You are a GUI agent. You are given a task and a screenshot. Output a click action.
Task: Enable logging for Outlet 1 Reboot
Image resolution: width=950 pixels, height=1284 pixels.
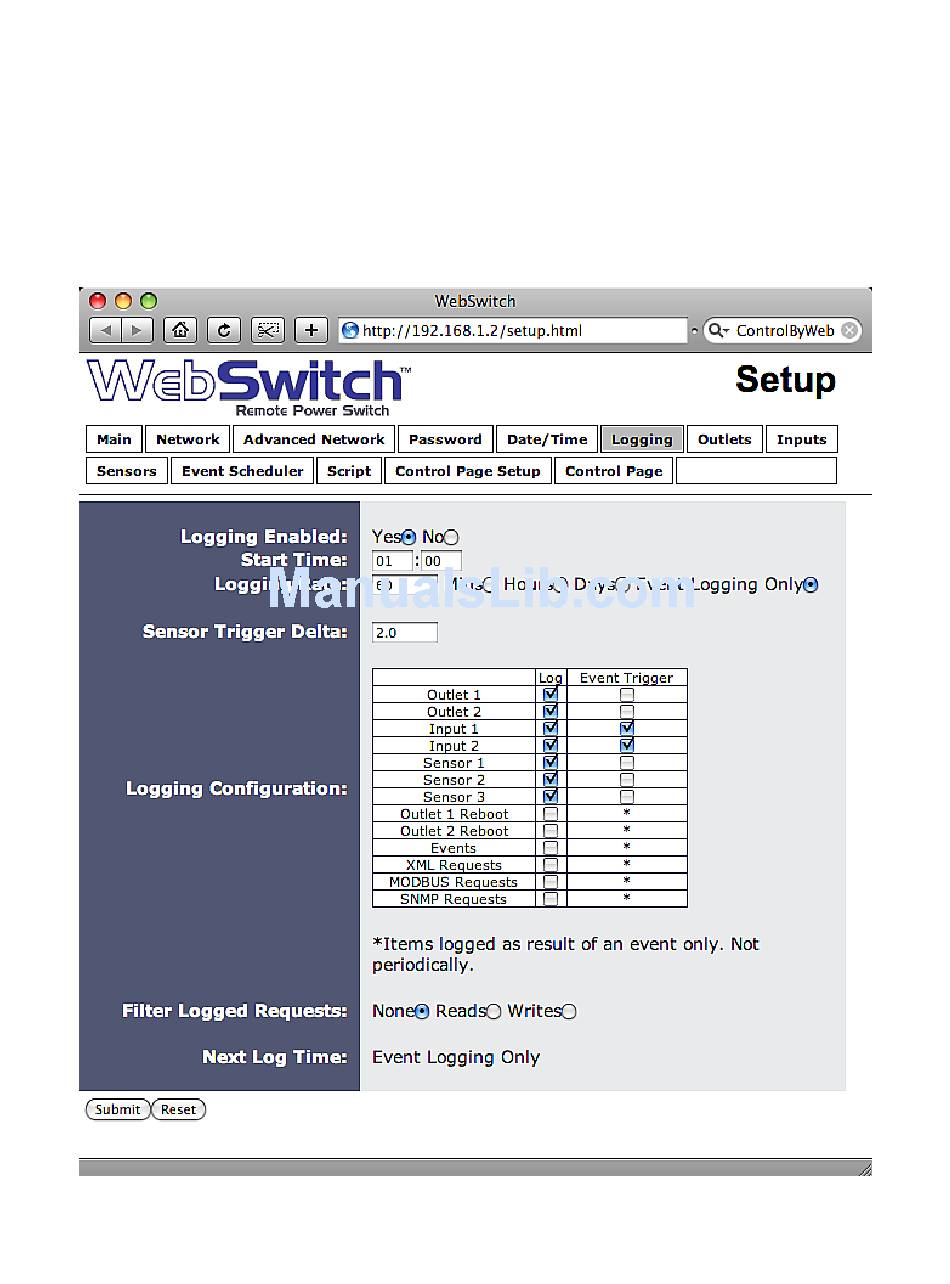(x=550, y=814)
